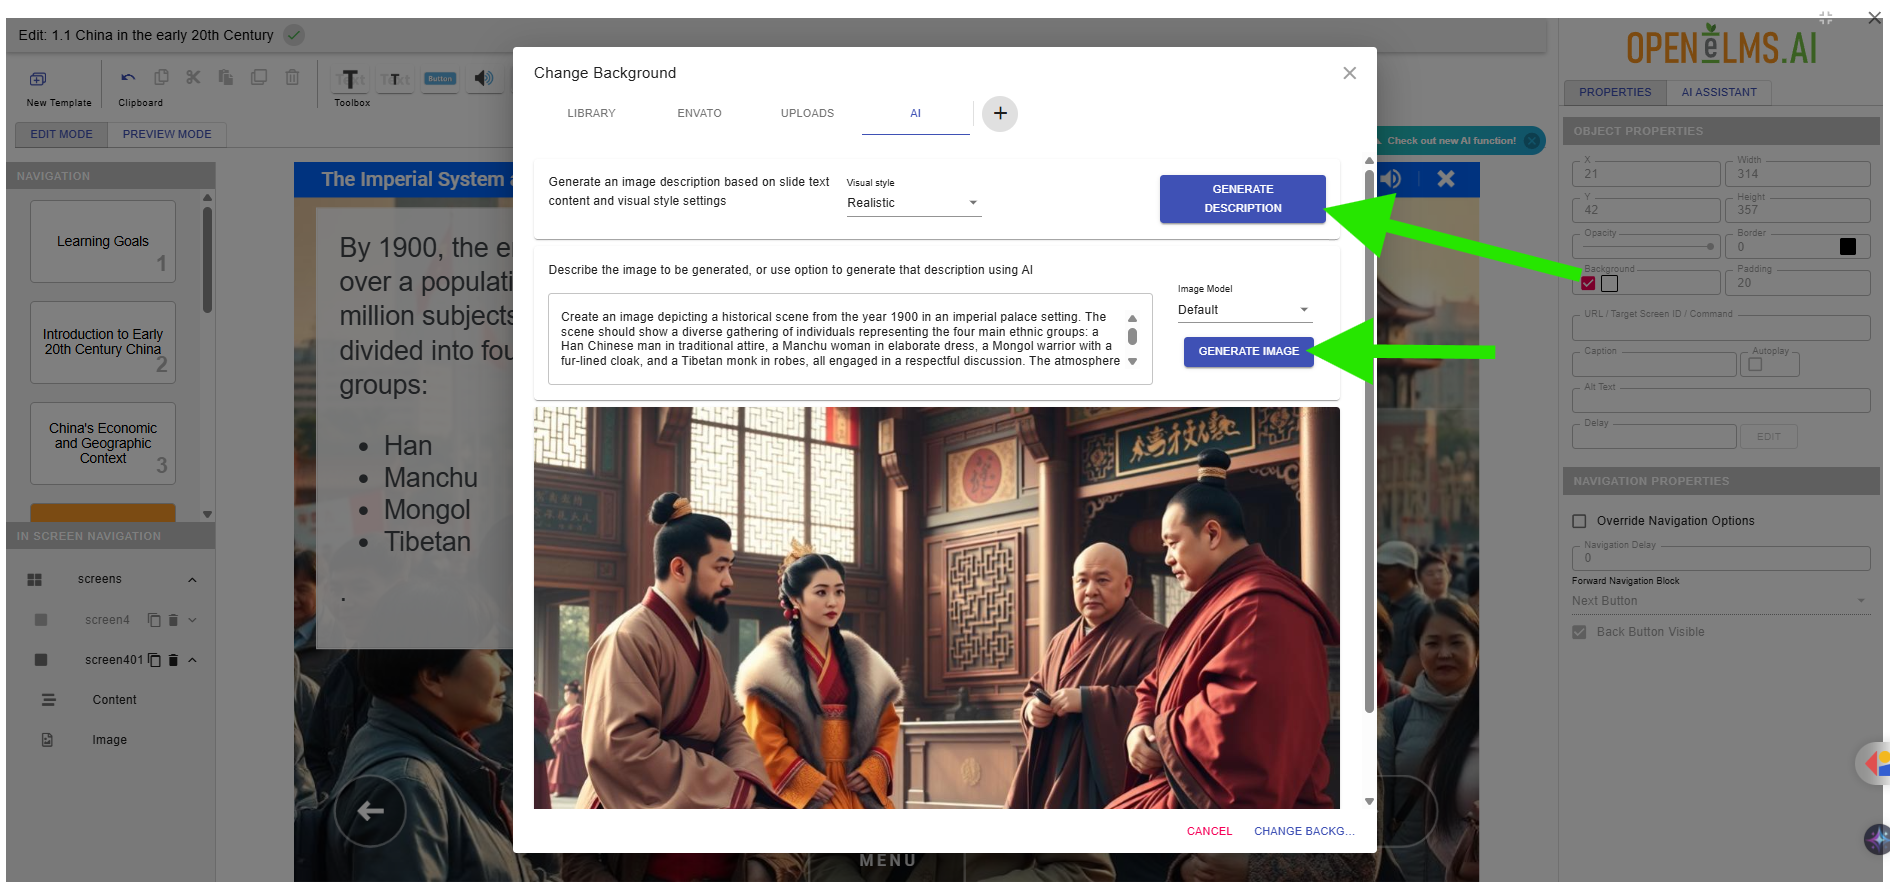Select the audio speaker tool in Toolbox
1890x889 pixels.
point(484,78)
